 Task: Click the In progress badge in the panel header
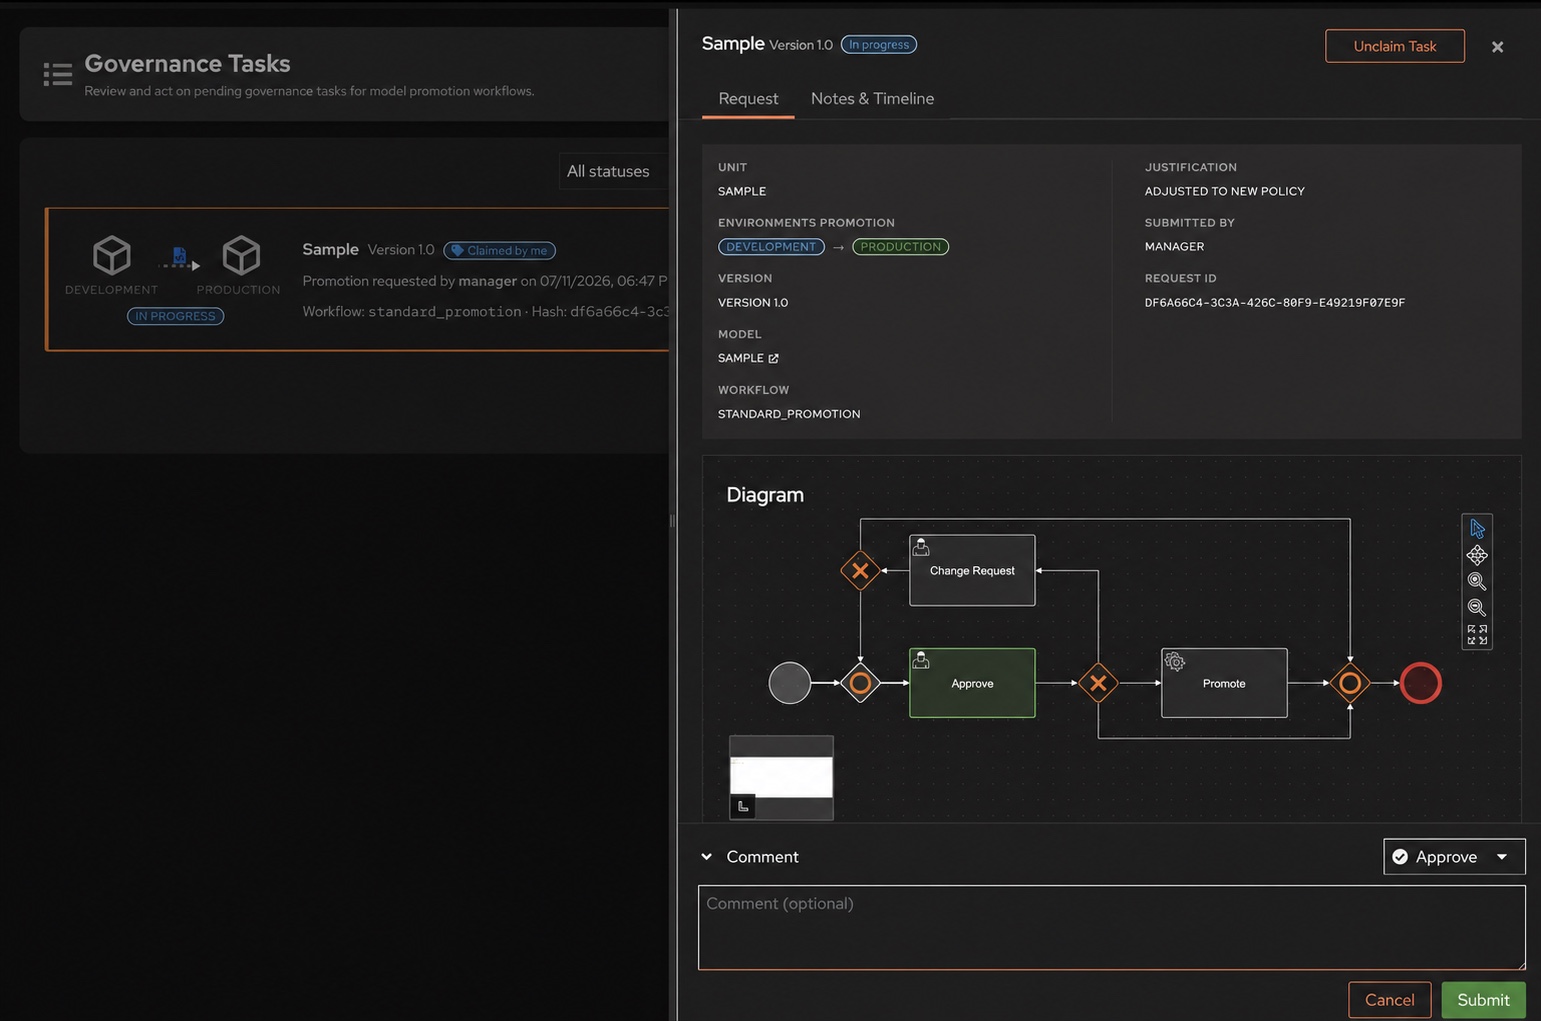[879, 44]
